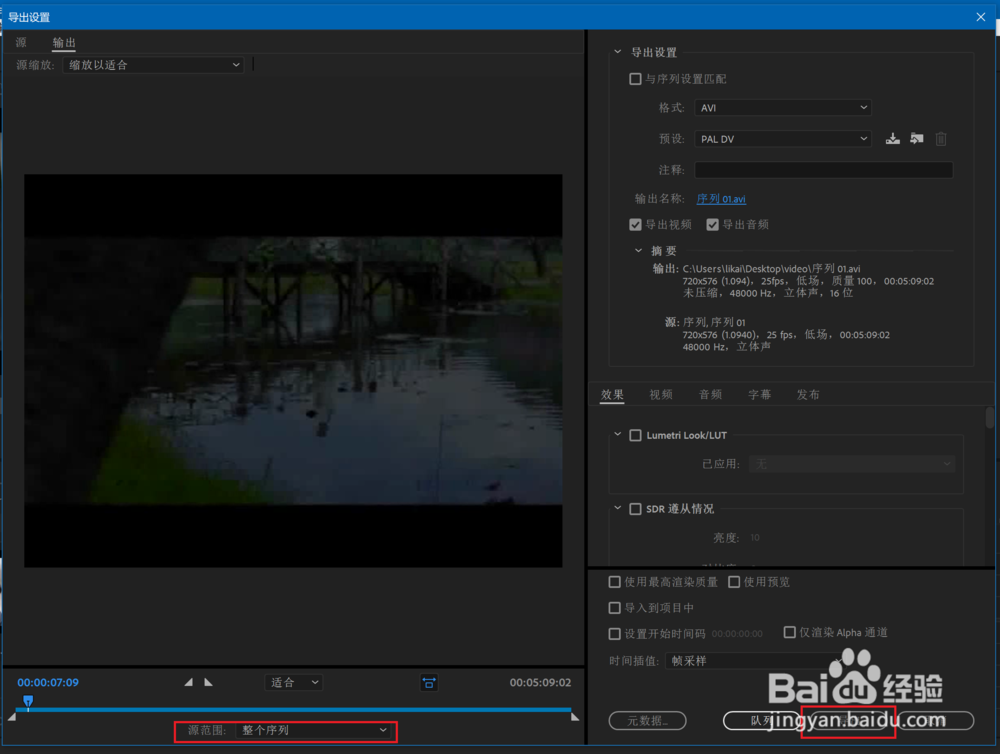Switch to the 输出 tab

64,43
